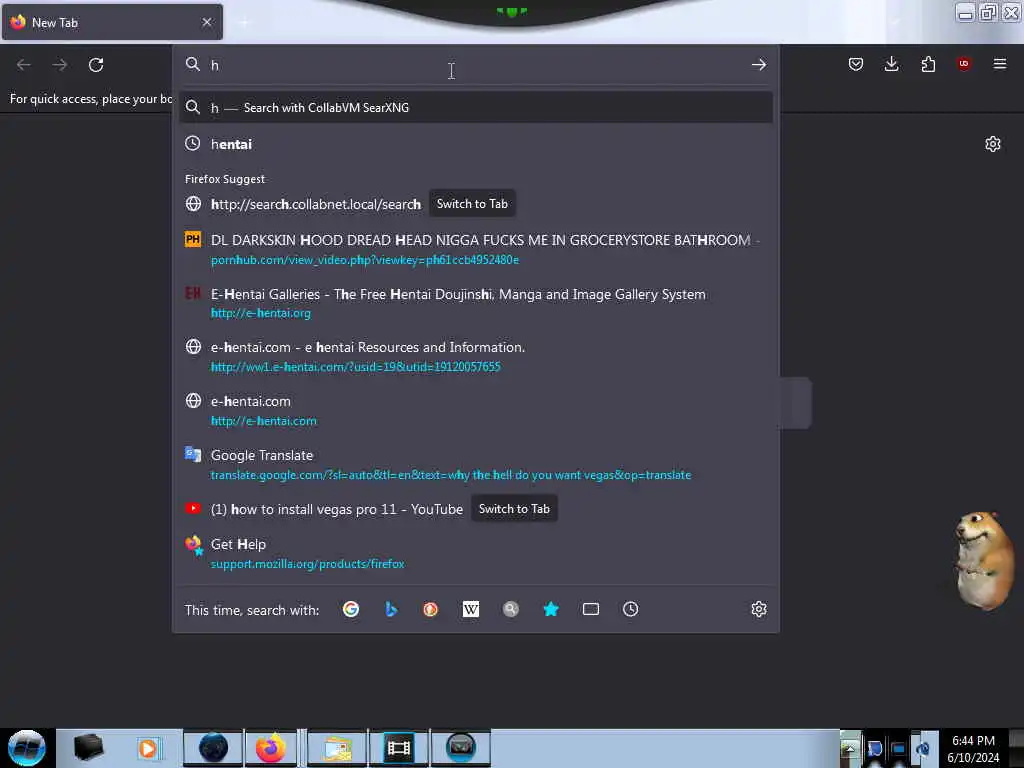Search this time with the gray magnifier engine
This screenshot has height=768, width=1024.
pyautogui.click(x=511, y=609)
